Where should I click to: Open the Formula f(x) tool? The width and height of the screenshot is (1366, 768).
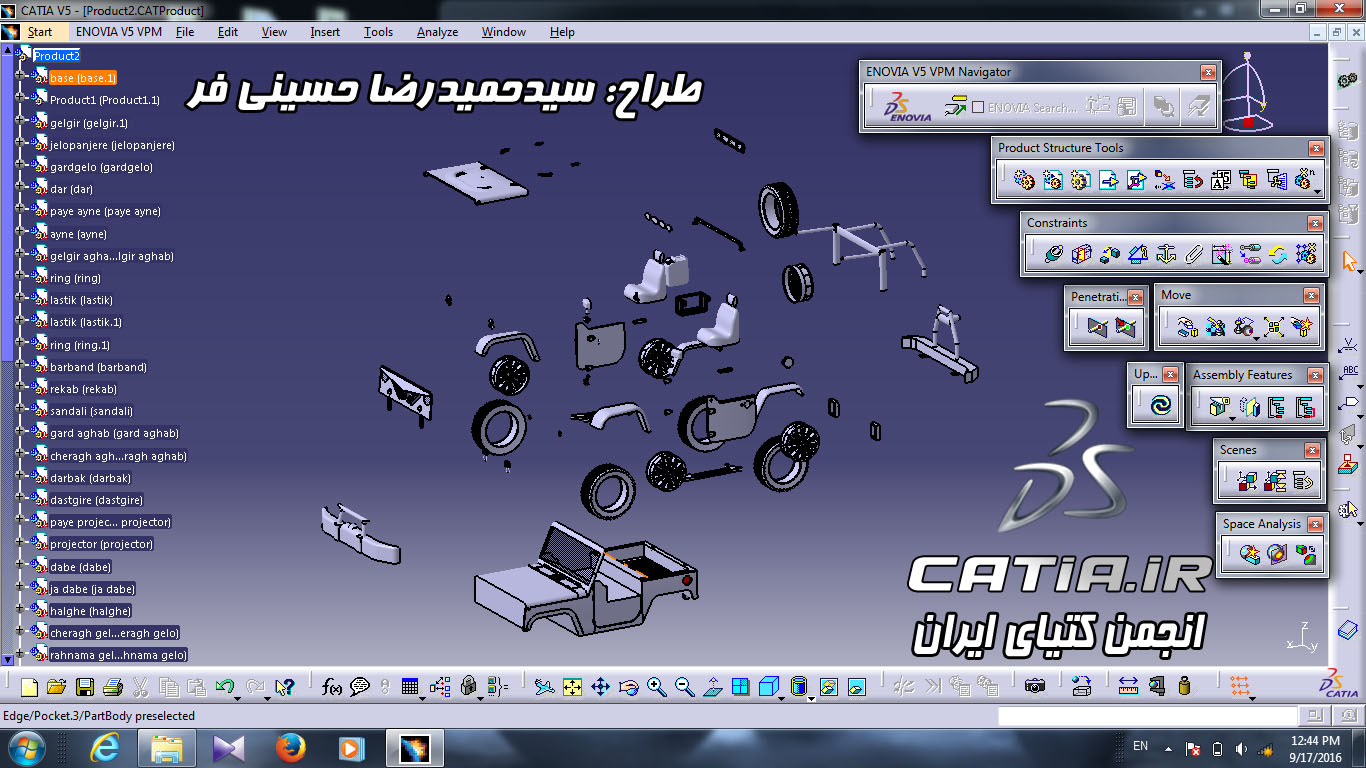(x=332, y=687)
